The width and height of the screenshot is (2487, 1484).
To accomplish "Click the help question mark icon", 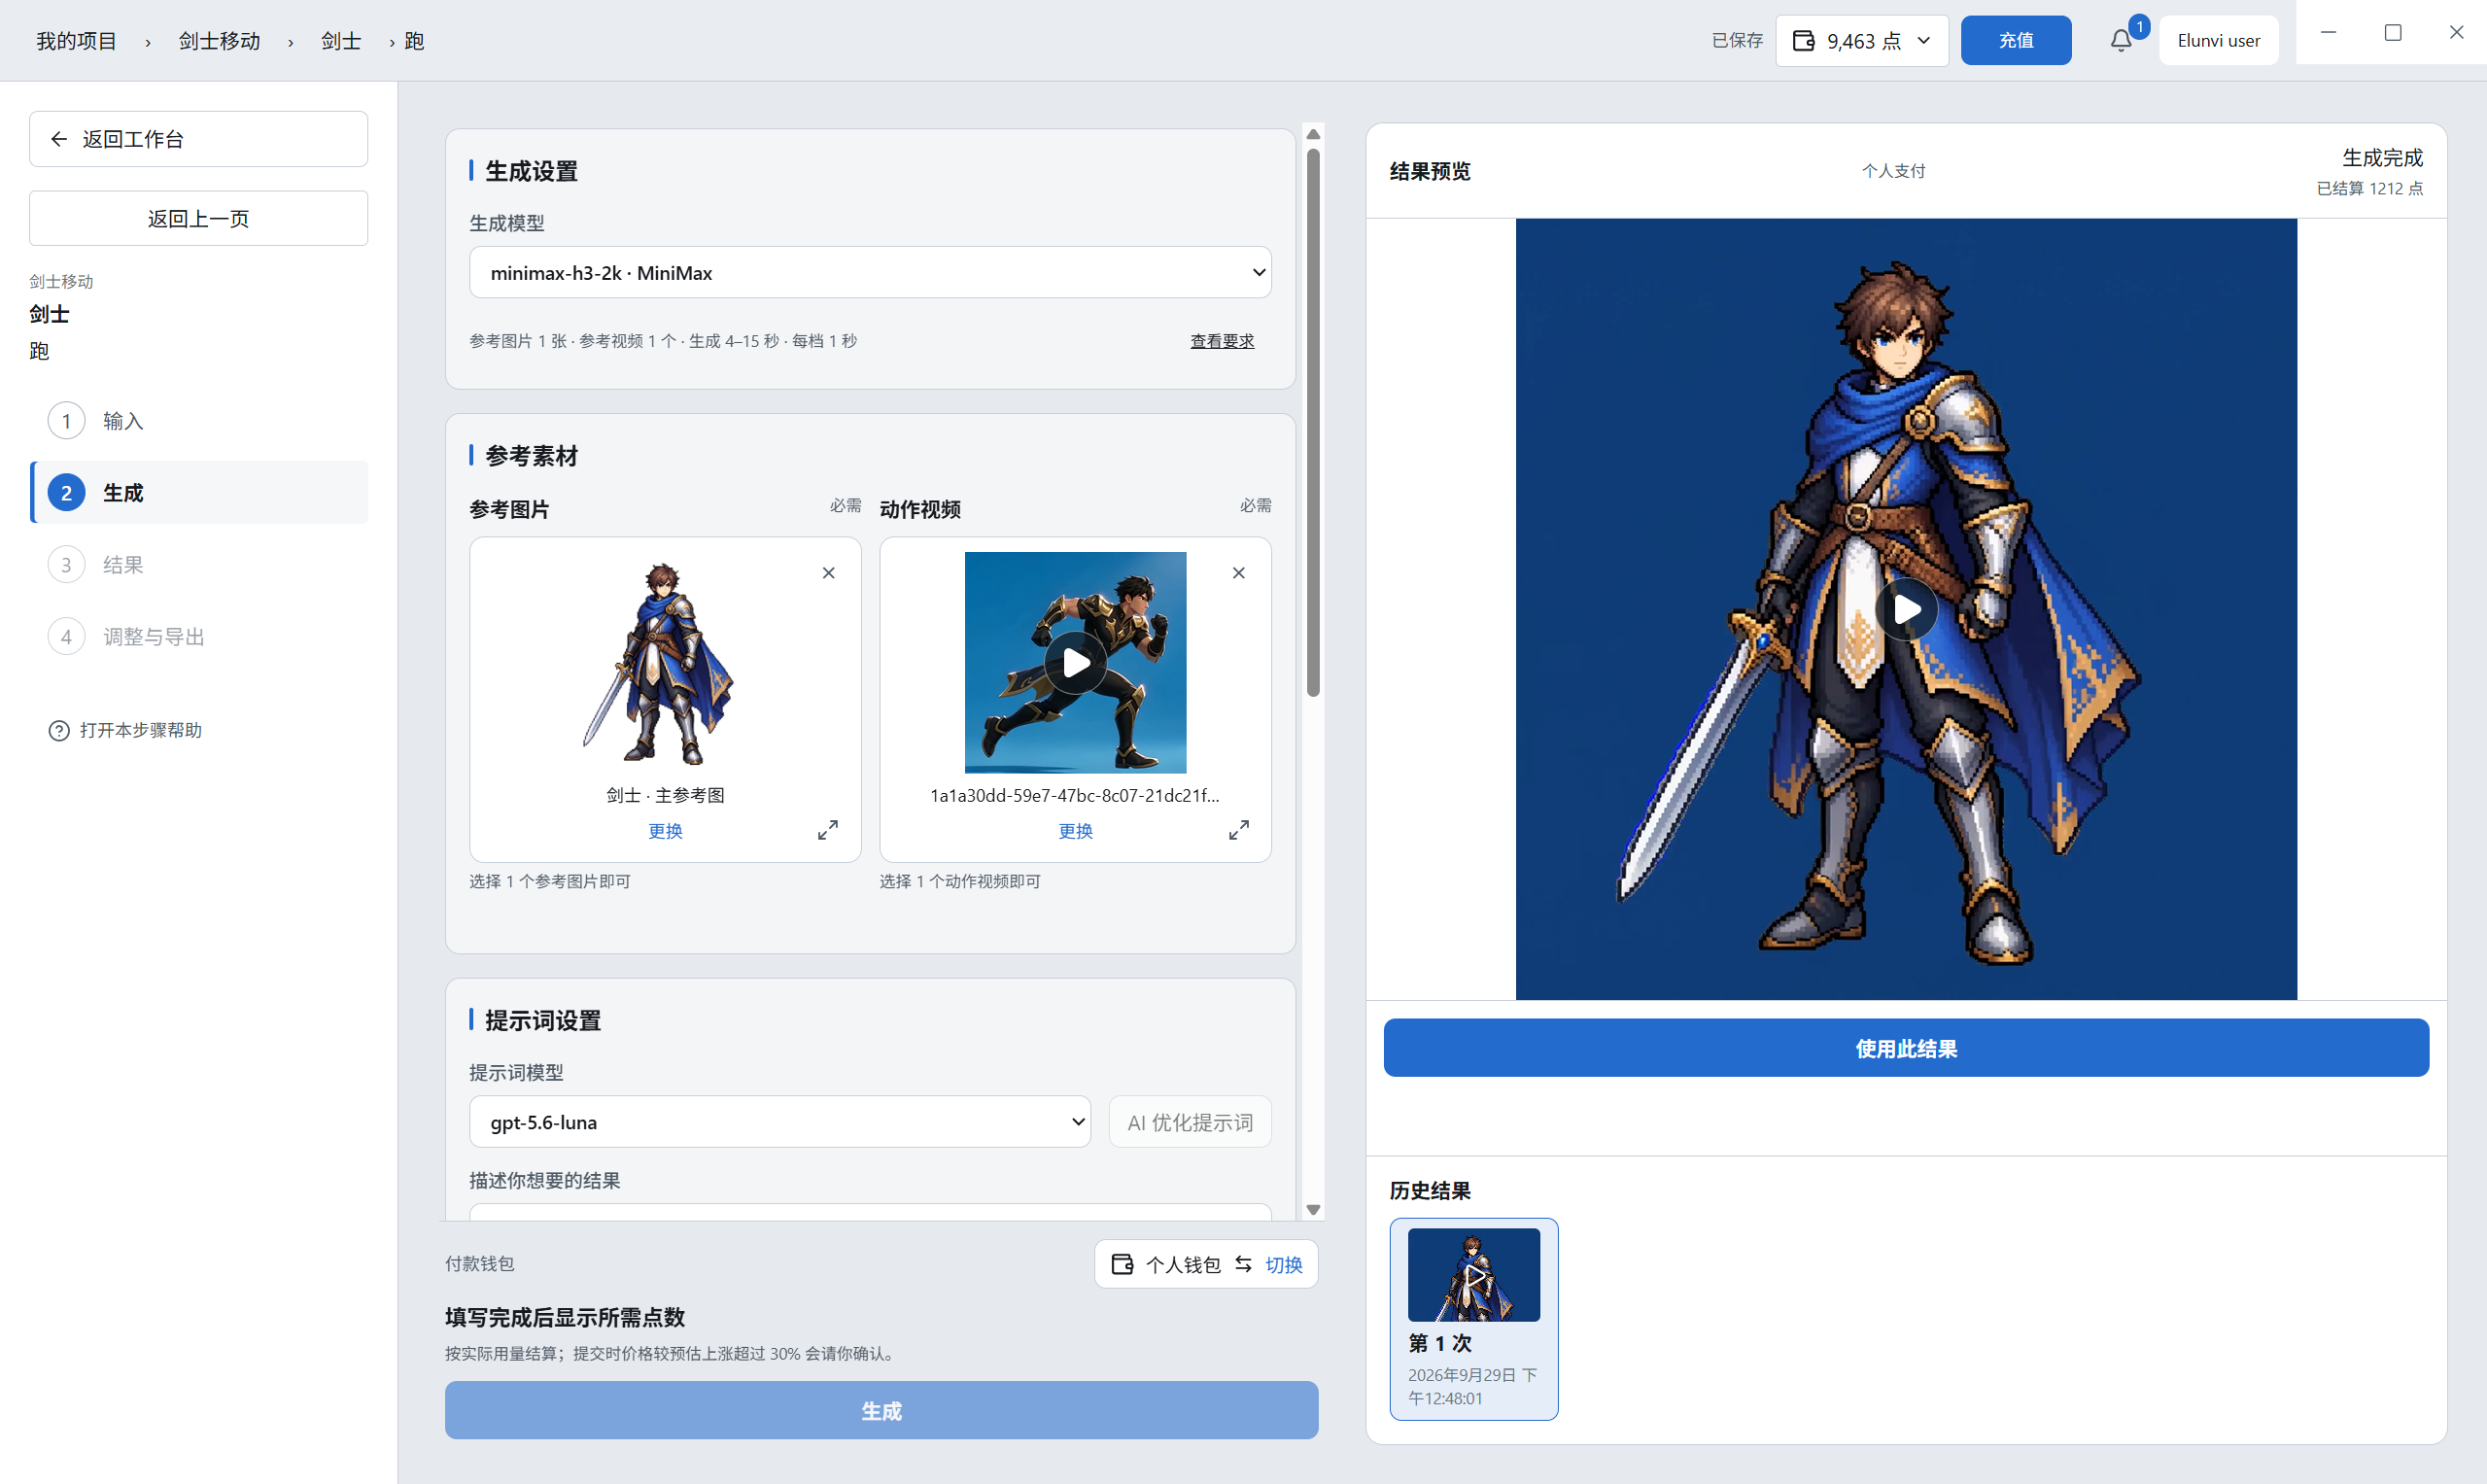I will pos(59,731).
